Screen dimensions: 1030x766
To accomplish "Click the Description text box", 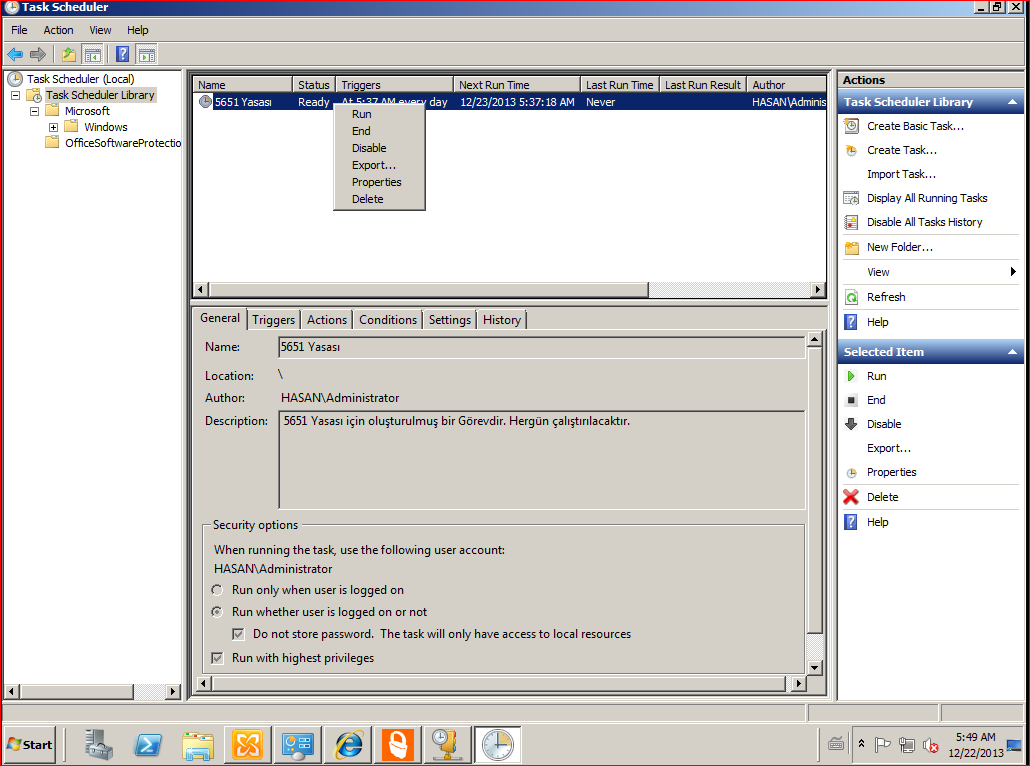I will click(x=541, y=460).
